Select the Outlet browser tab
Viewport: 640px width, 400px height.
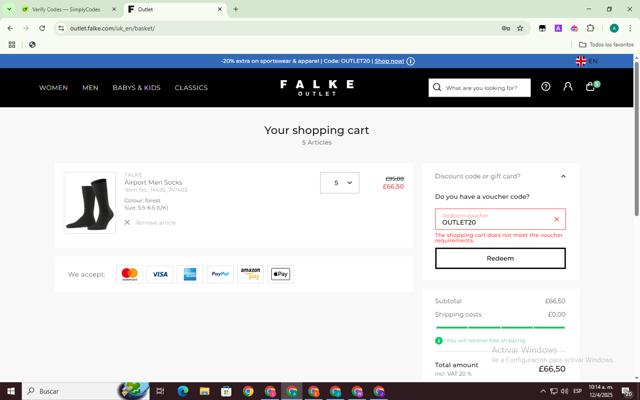coord(176,9)
